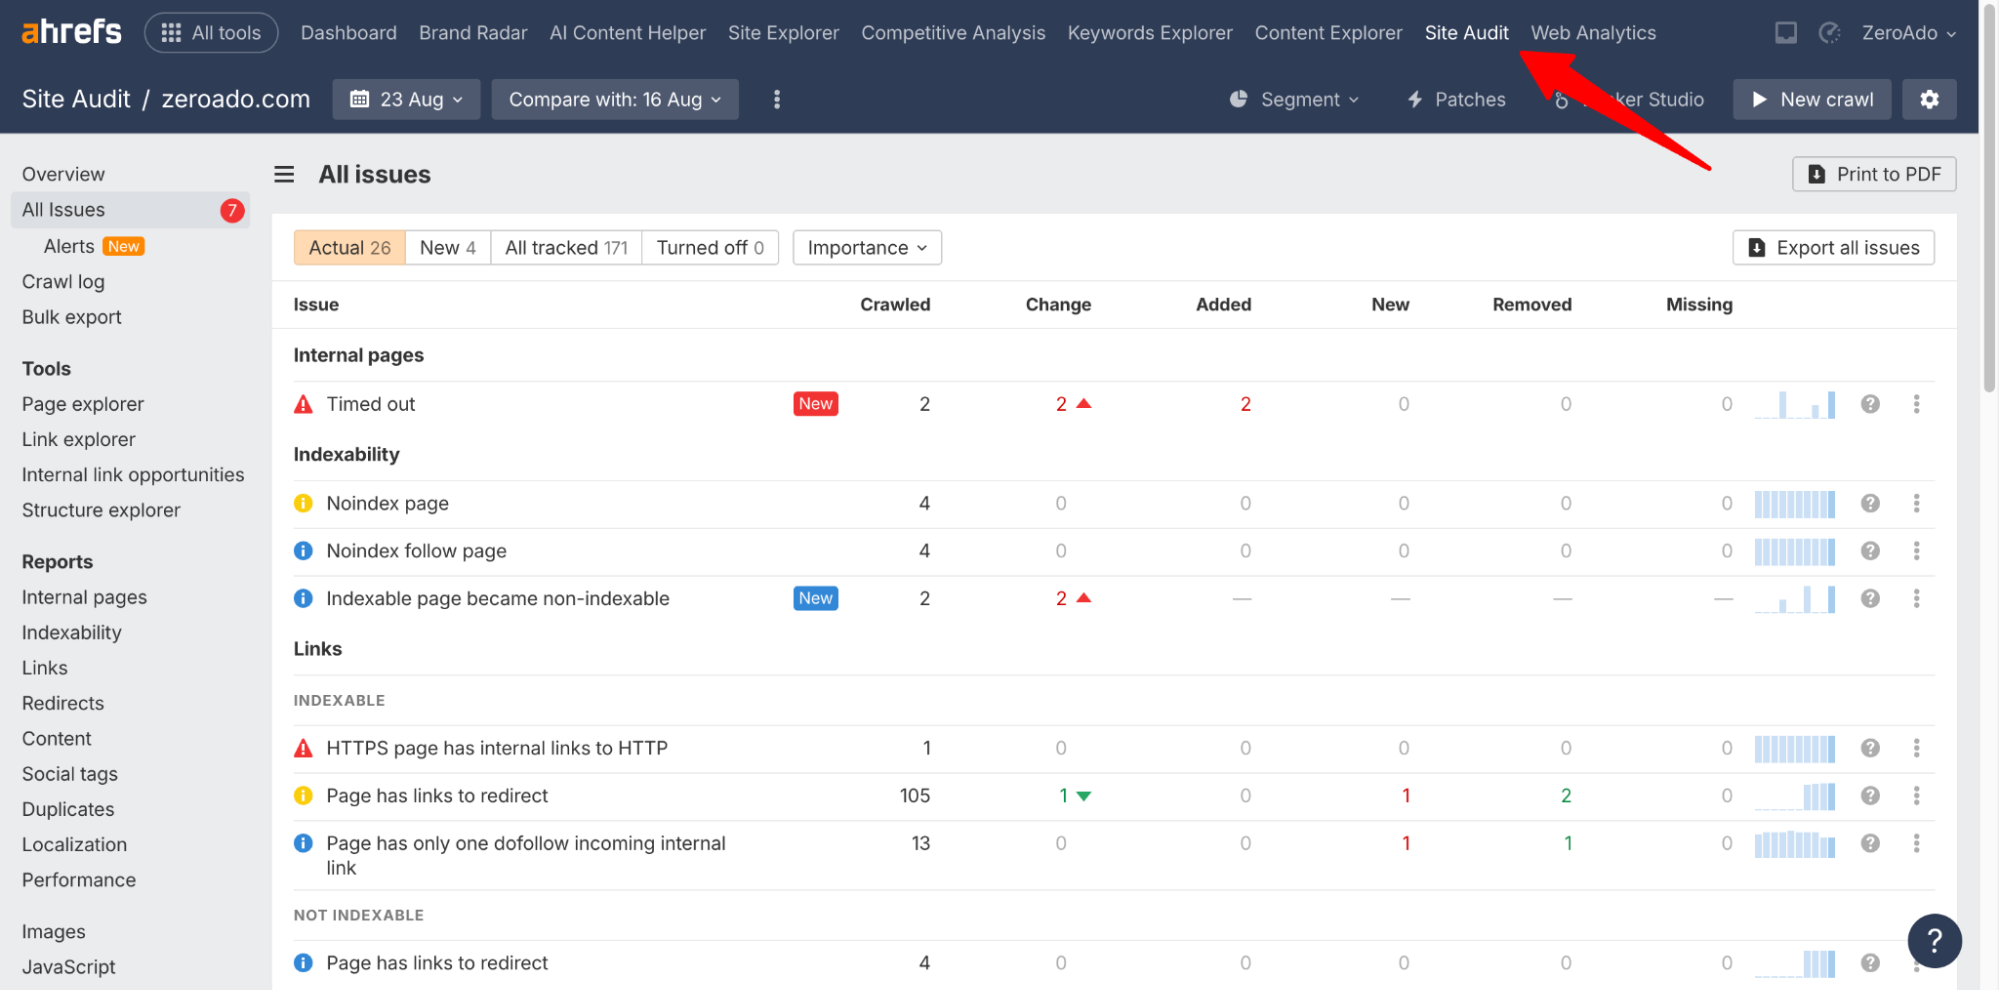Viewport: 1999px width, 990px height.
Task: Open the Redirects report
Action: tap(63, 703)
